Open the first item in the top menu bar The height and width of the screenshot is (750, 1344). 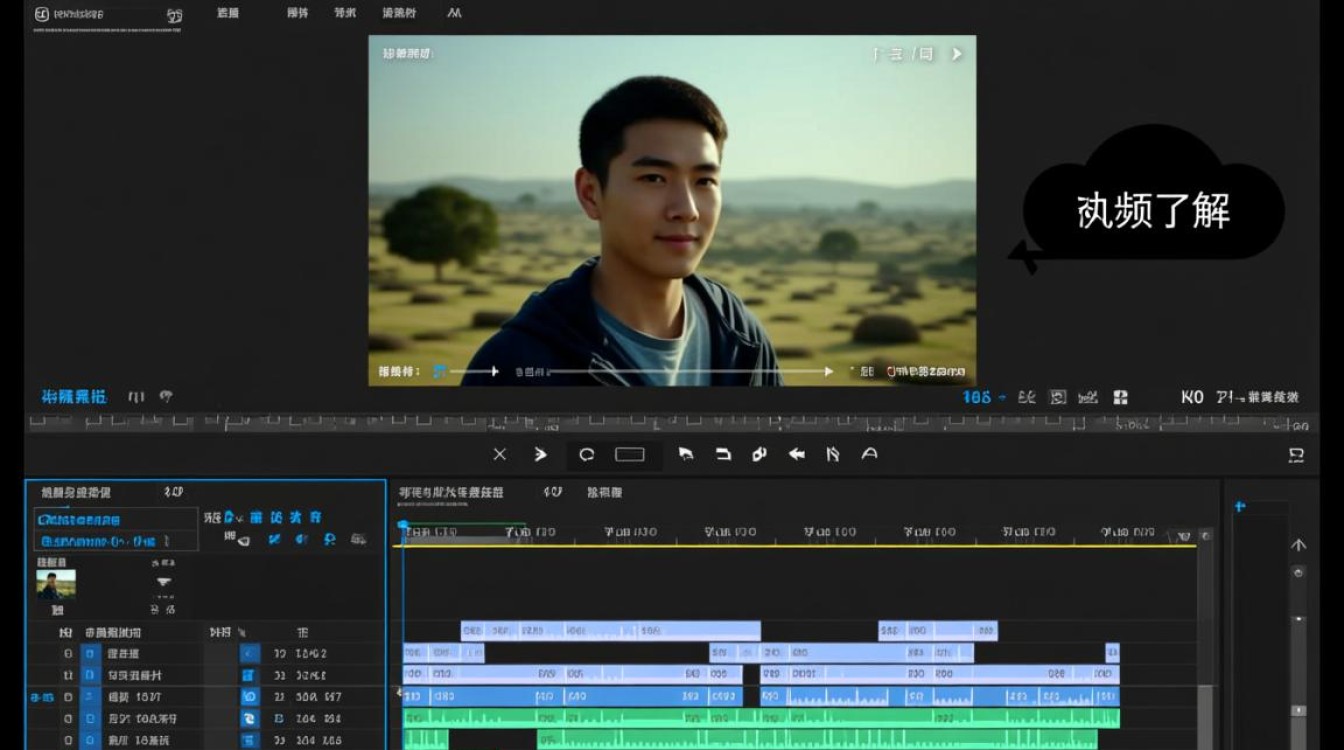(228, 13)
